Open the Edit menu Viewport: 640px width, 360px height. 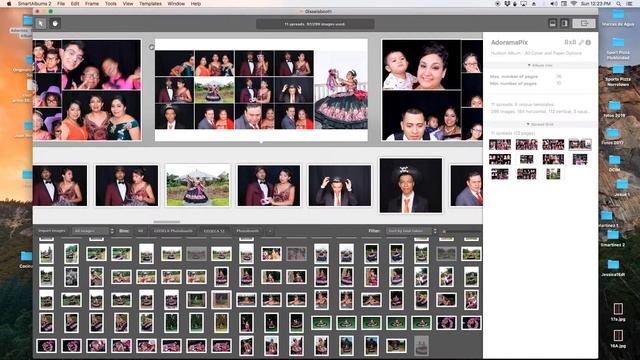click(75, 4)
